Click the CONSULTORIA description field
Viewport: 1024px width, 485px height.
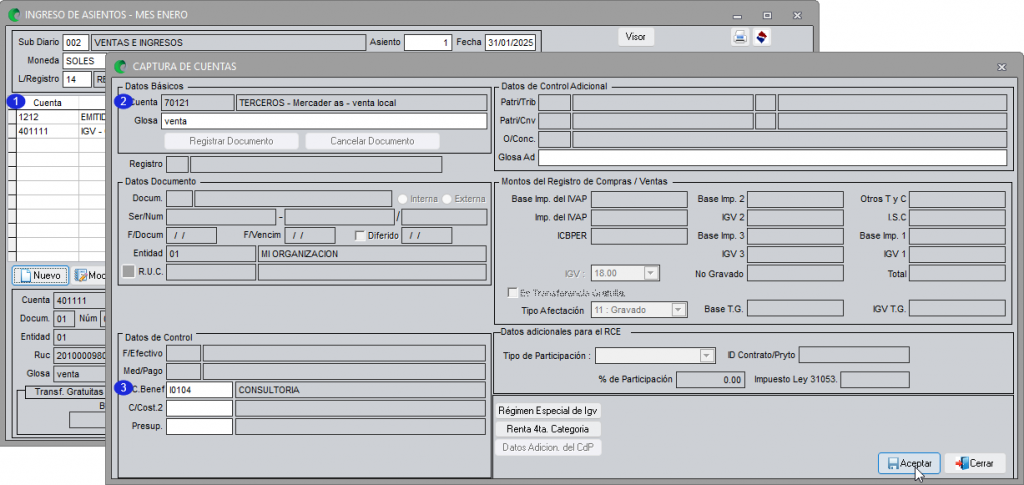click(x=360, y=390)
